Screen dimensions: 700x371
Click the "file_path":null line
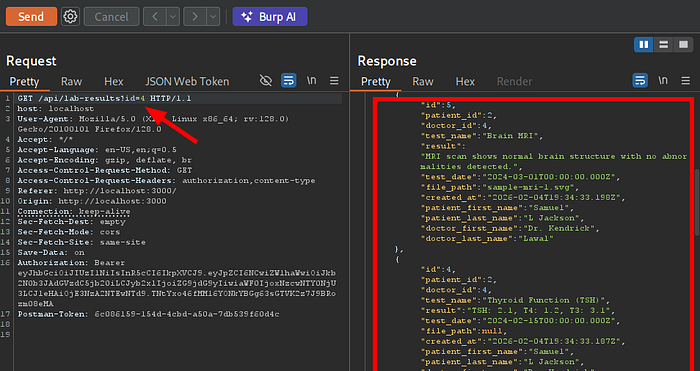464,331
